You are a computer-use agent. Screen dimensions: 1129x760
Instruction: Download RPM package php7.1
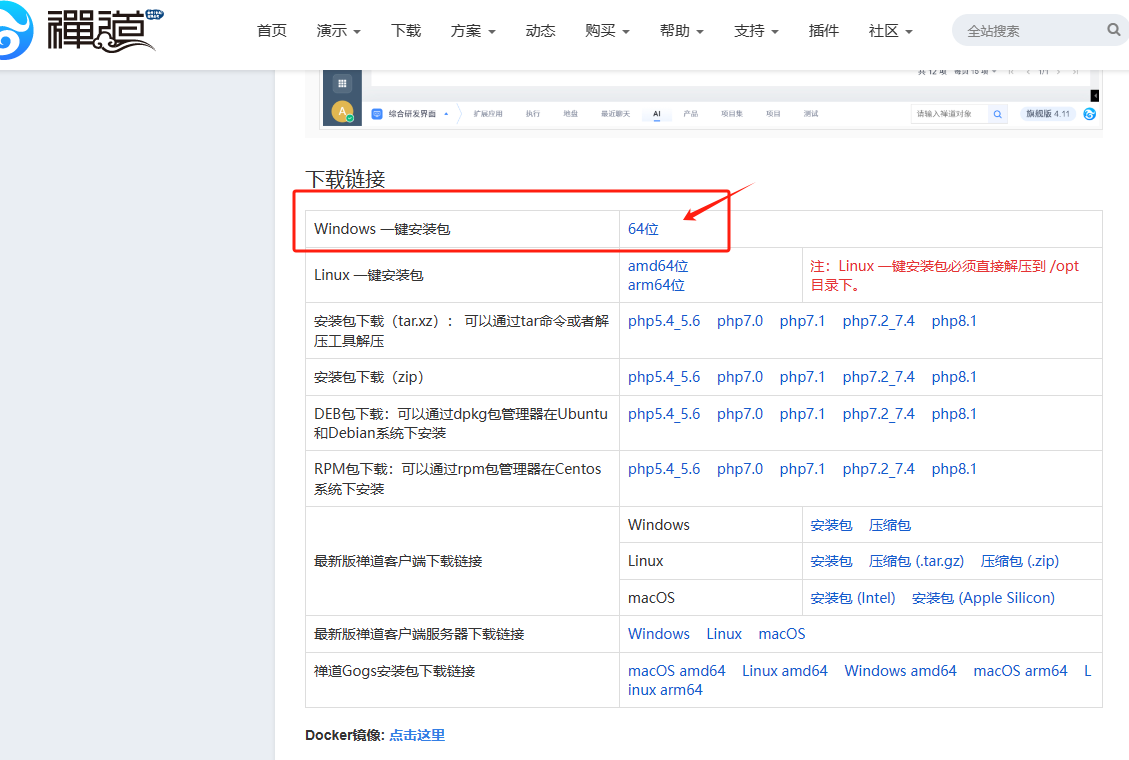click(802, 469)
